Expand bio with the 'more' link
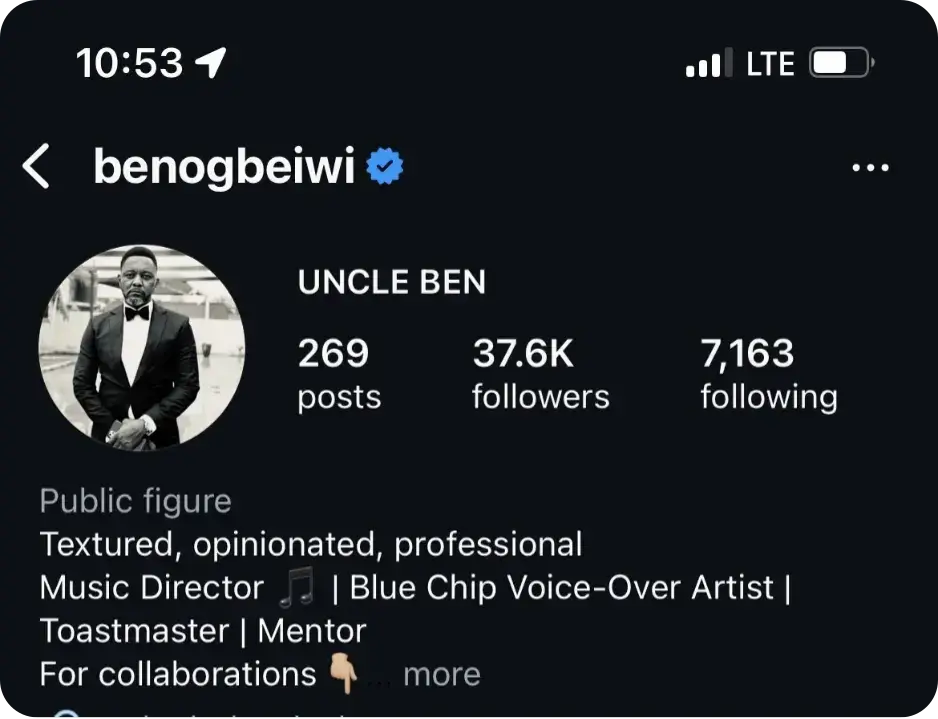Viewport: 938px width, 719px height. pyautogui.click(x=441, y=674)
